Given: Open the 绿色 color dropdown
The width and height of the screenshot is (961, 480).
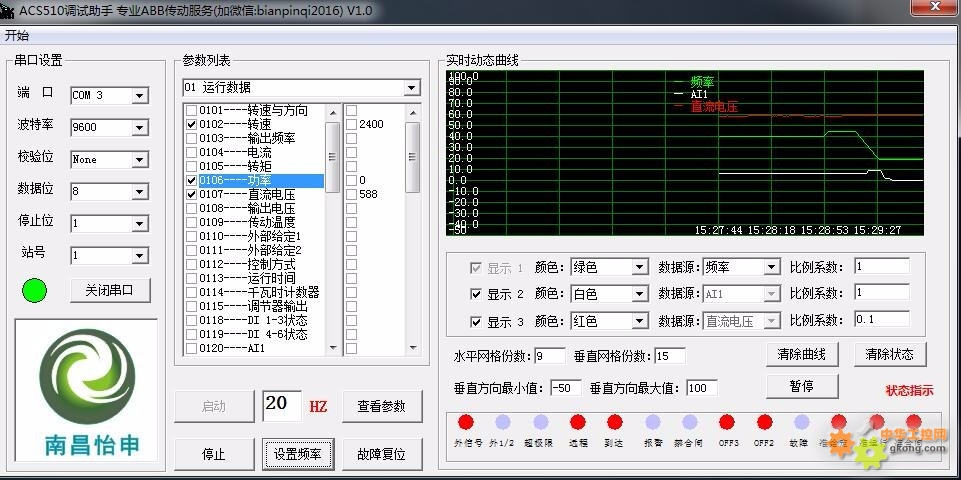Looking at the screenshot, I should [639, 267].
